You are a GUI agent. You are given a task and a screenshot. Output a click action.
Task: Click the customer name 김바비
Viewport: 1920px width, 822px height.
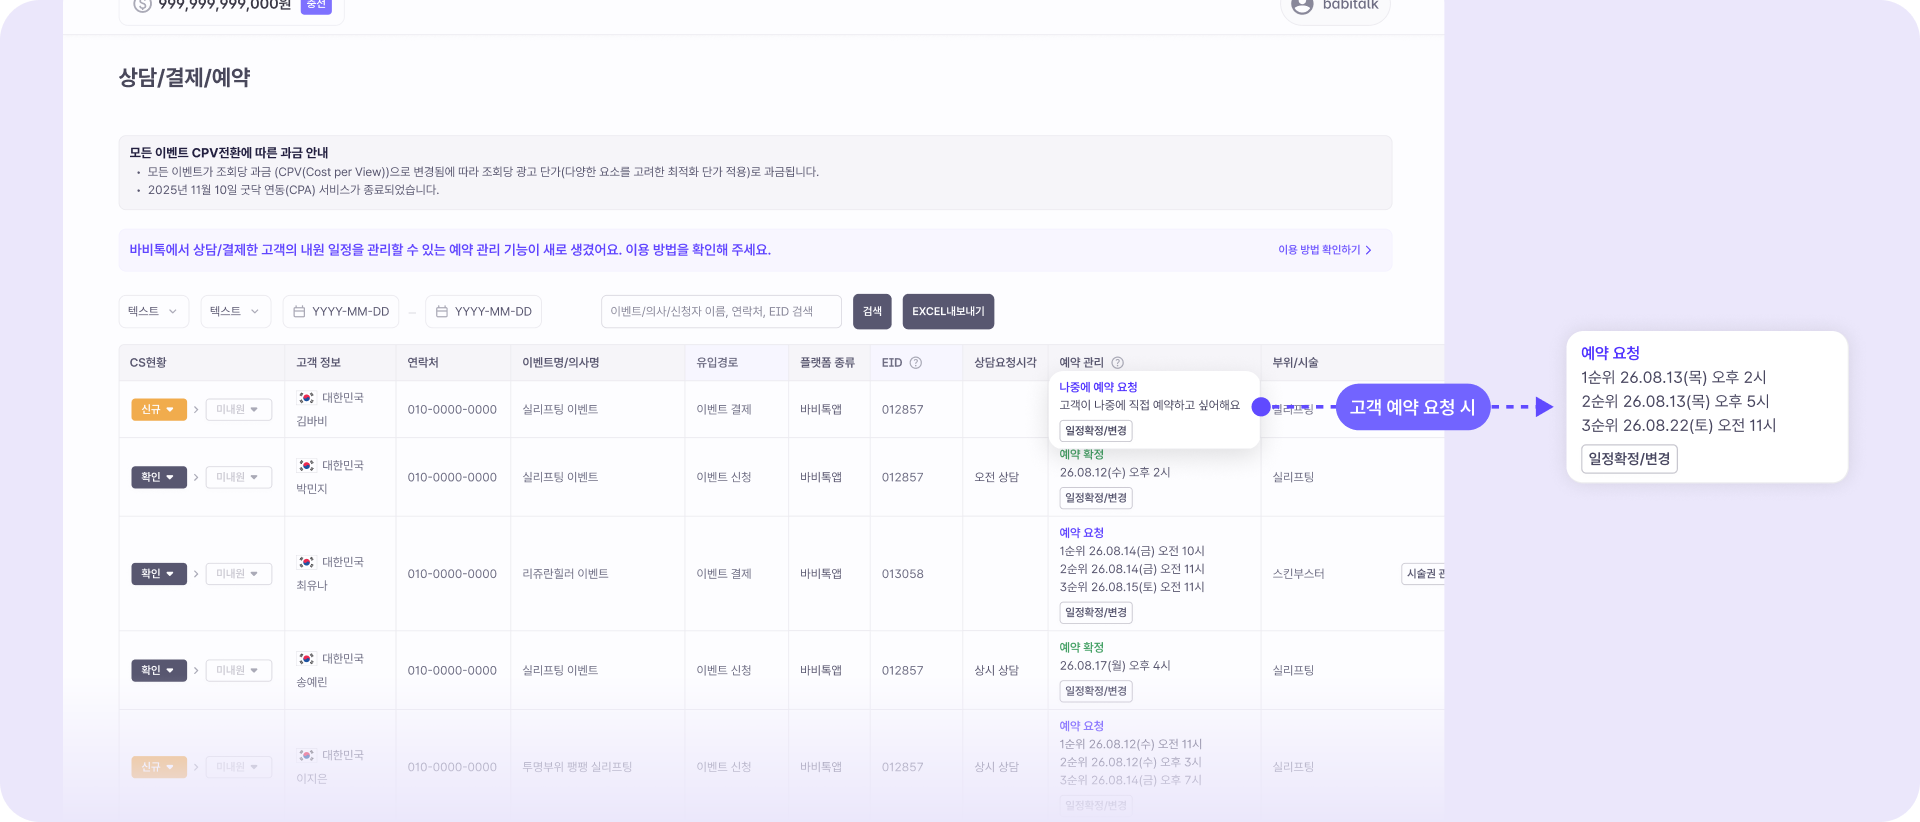click(x=312, y=422)
